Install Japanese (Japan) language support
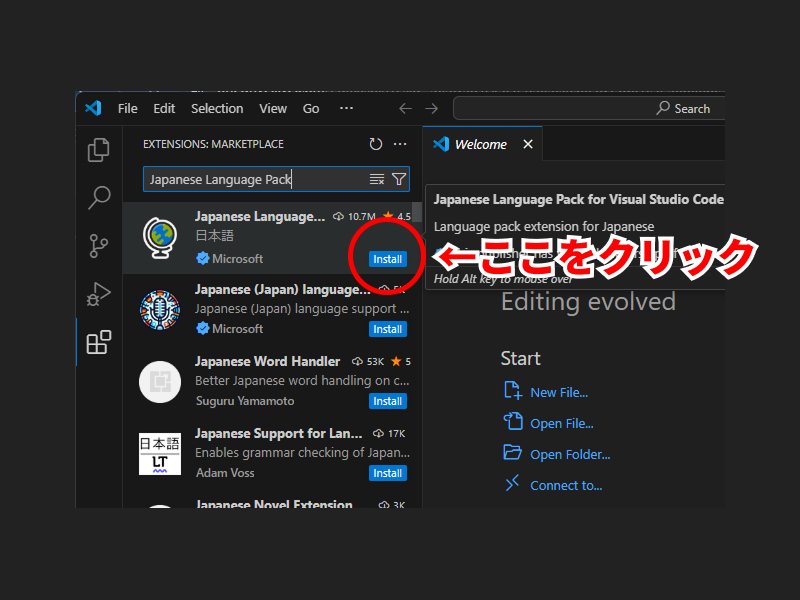 [388, 329]
